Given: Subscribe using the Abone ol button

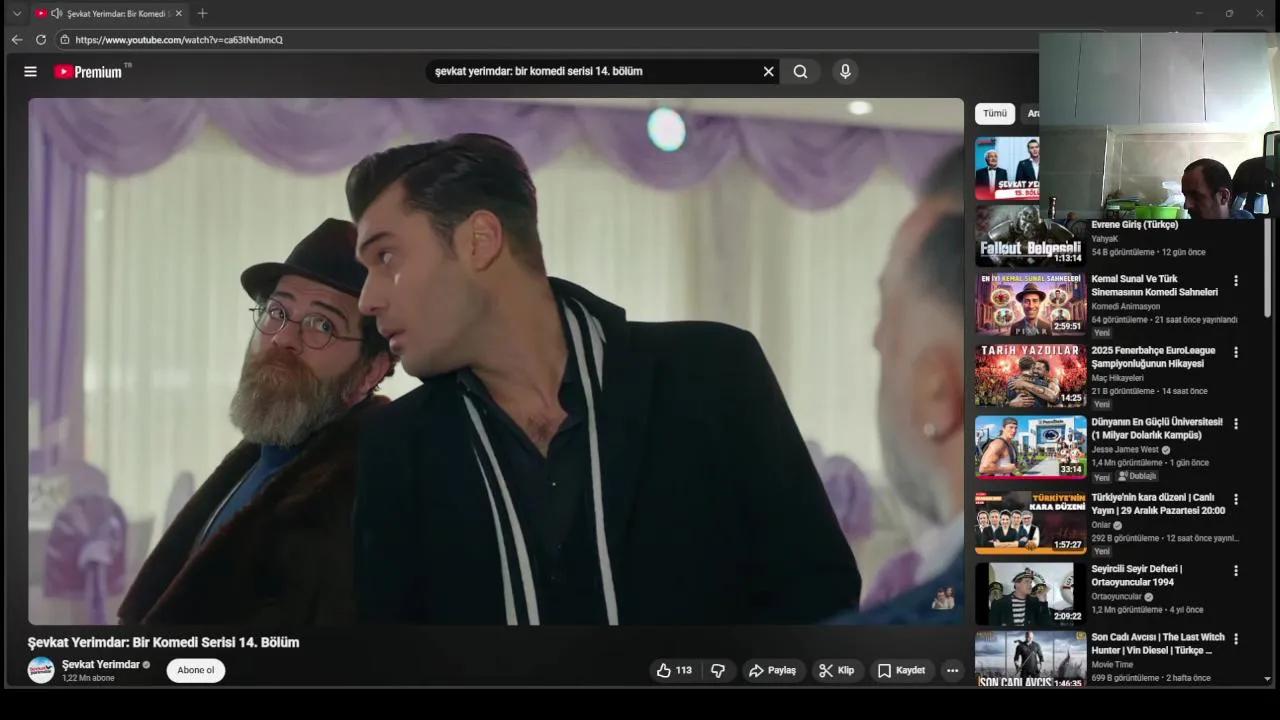Looking at the screenshot, I should [x=196, y=670].
